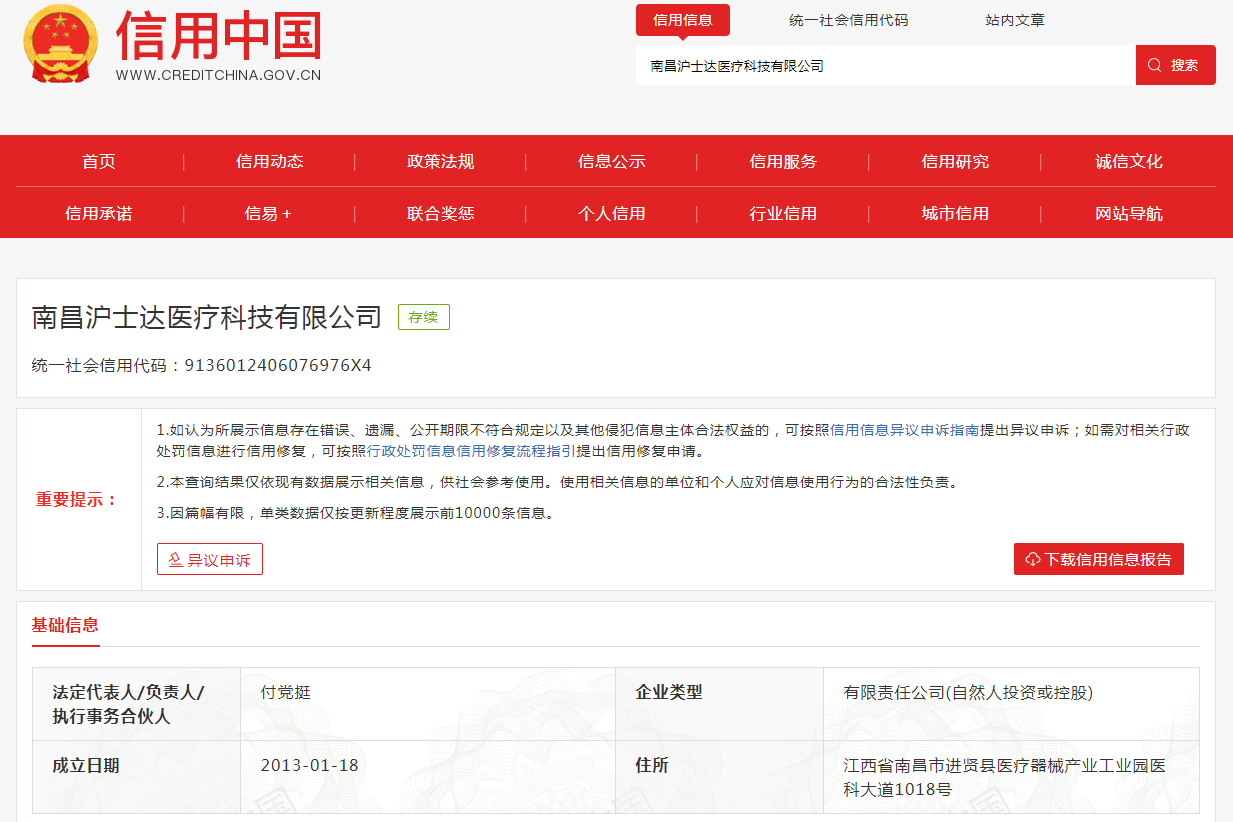Navigate to 信用服务 page

click(x=783, y=162)
